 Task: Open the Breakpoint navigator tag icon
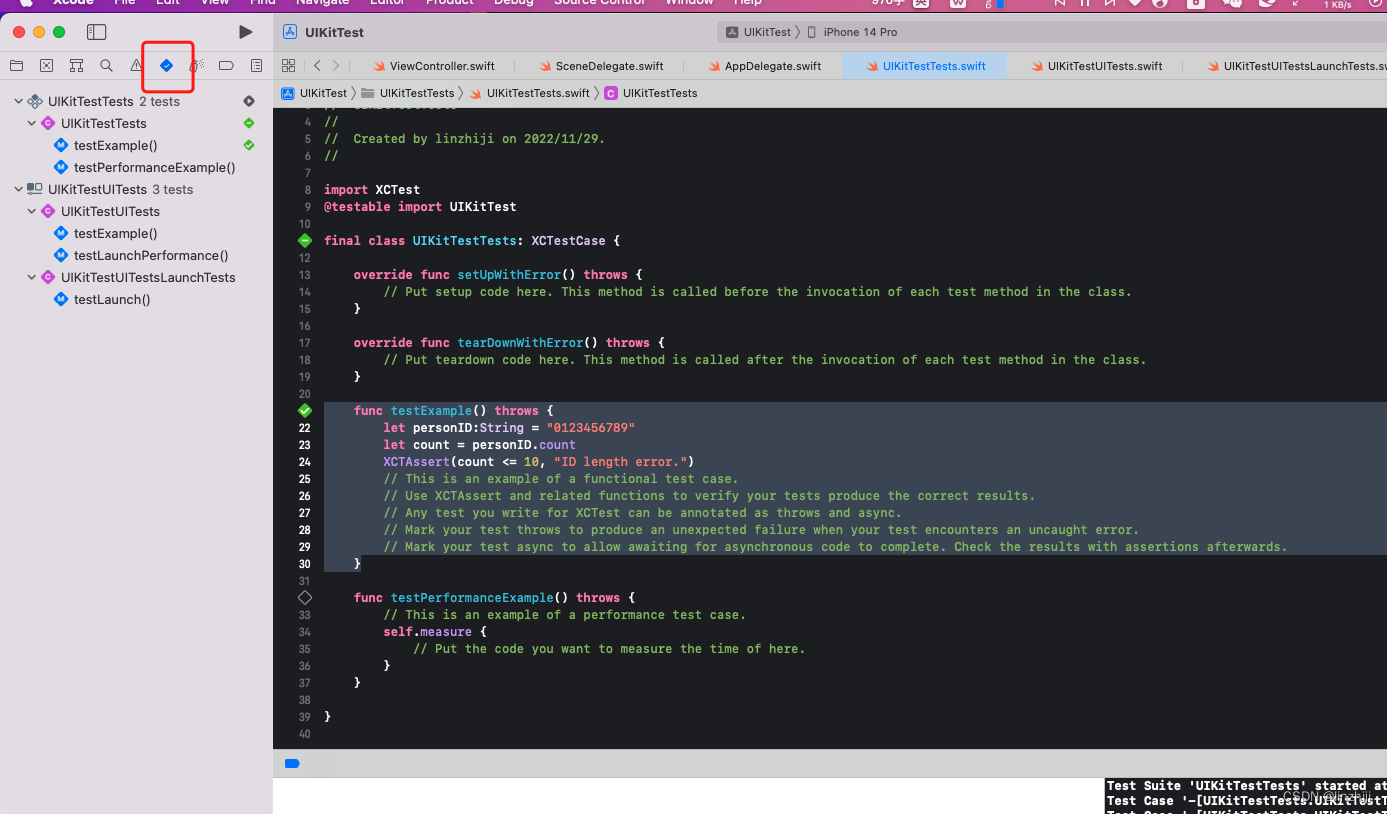coord(226,65)
